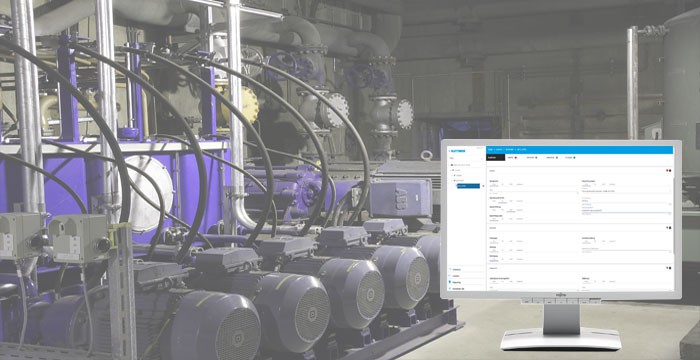Toggle pin icon in second section header
Screen dimensions: 700x360
coord(667,228)
